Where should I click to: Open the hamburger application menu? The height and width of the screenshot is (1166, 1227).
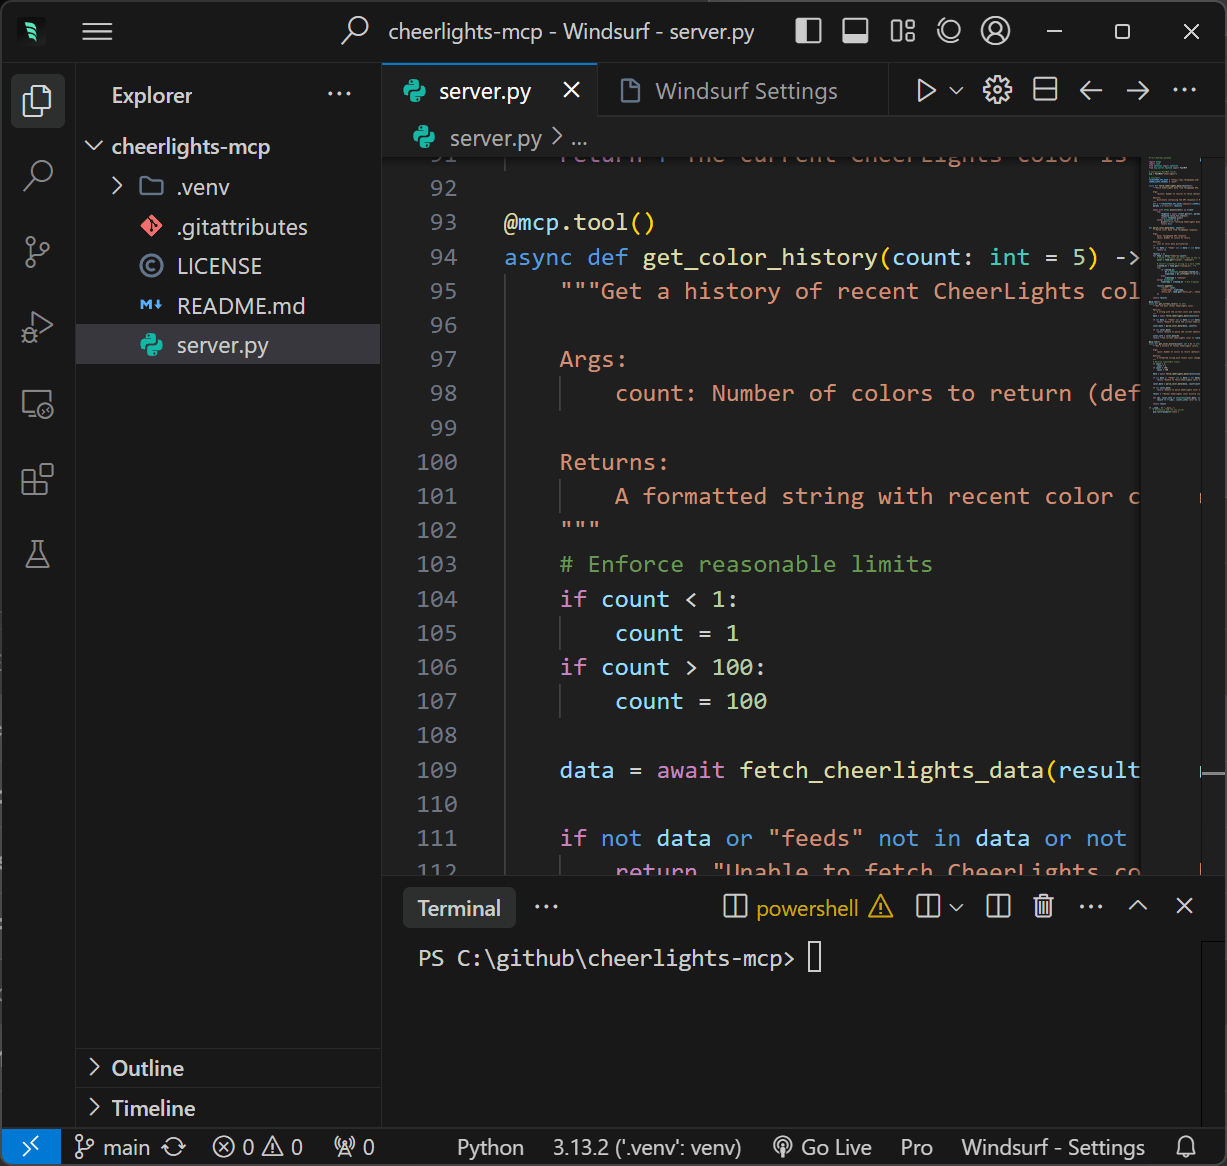click(x=97, y=31)
